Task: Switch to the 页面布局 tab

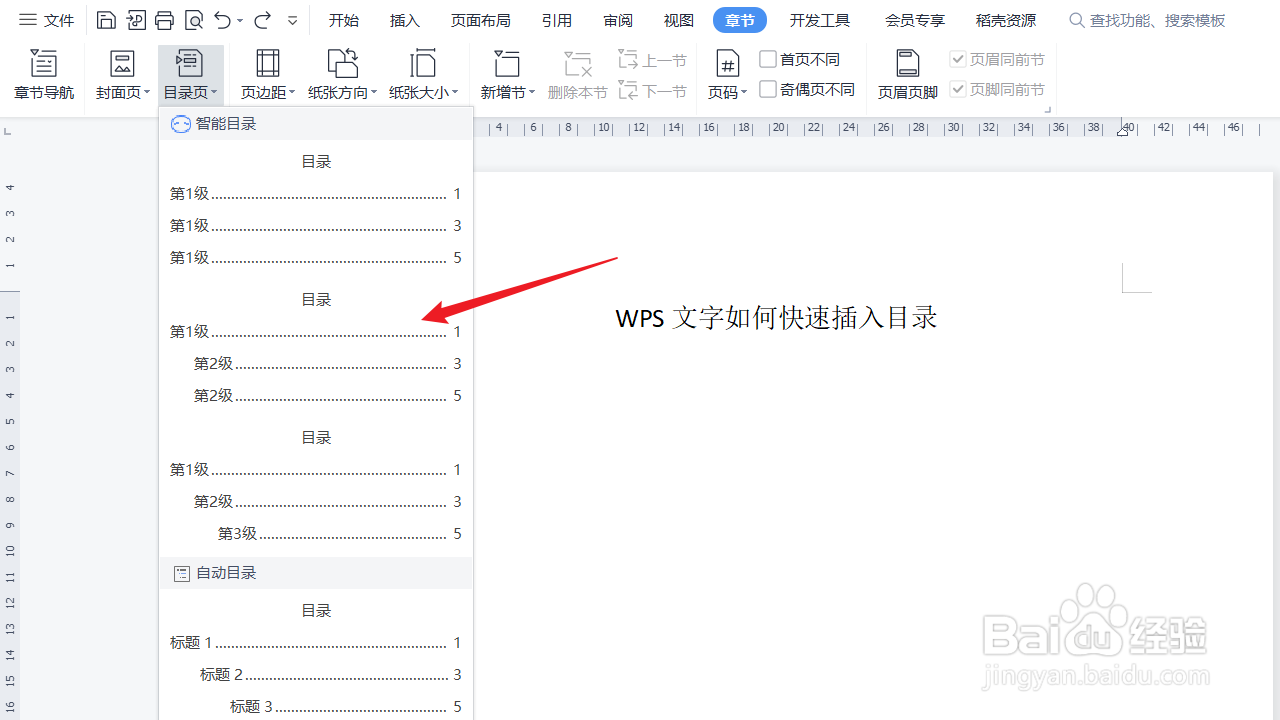Action: tap(480, 20)
